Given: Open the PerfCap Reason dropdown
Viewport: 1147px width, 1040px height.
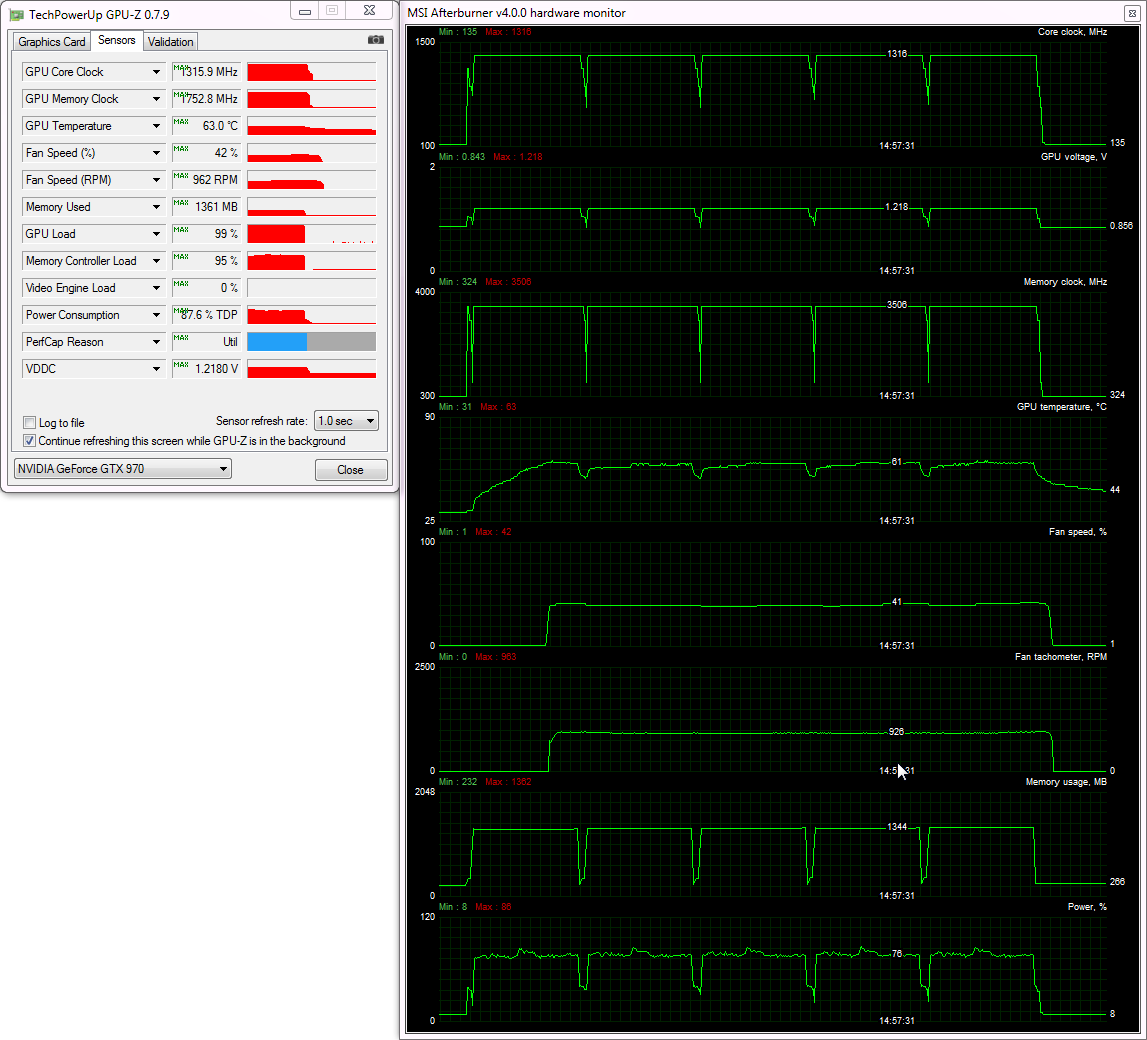Looking at the screenshot, I should coord(156,342).
